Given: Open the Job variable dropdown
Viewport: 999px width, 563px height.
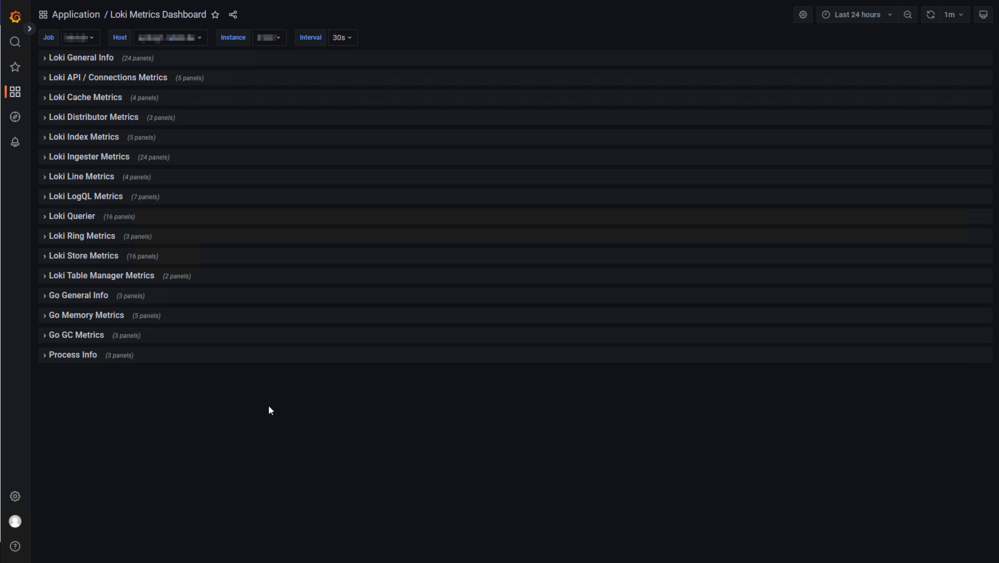Looking at the screenshot, I should 79,38.
